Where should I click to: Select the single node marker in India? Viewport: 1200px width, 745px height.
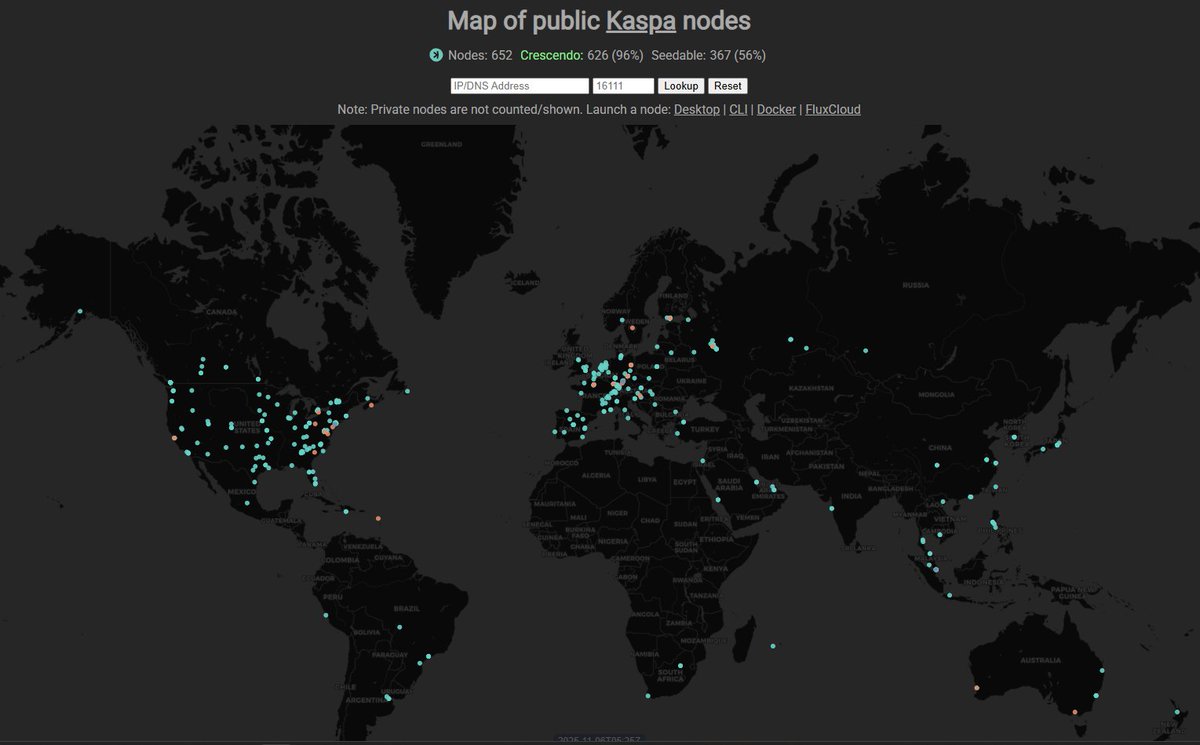831,509
